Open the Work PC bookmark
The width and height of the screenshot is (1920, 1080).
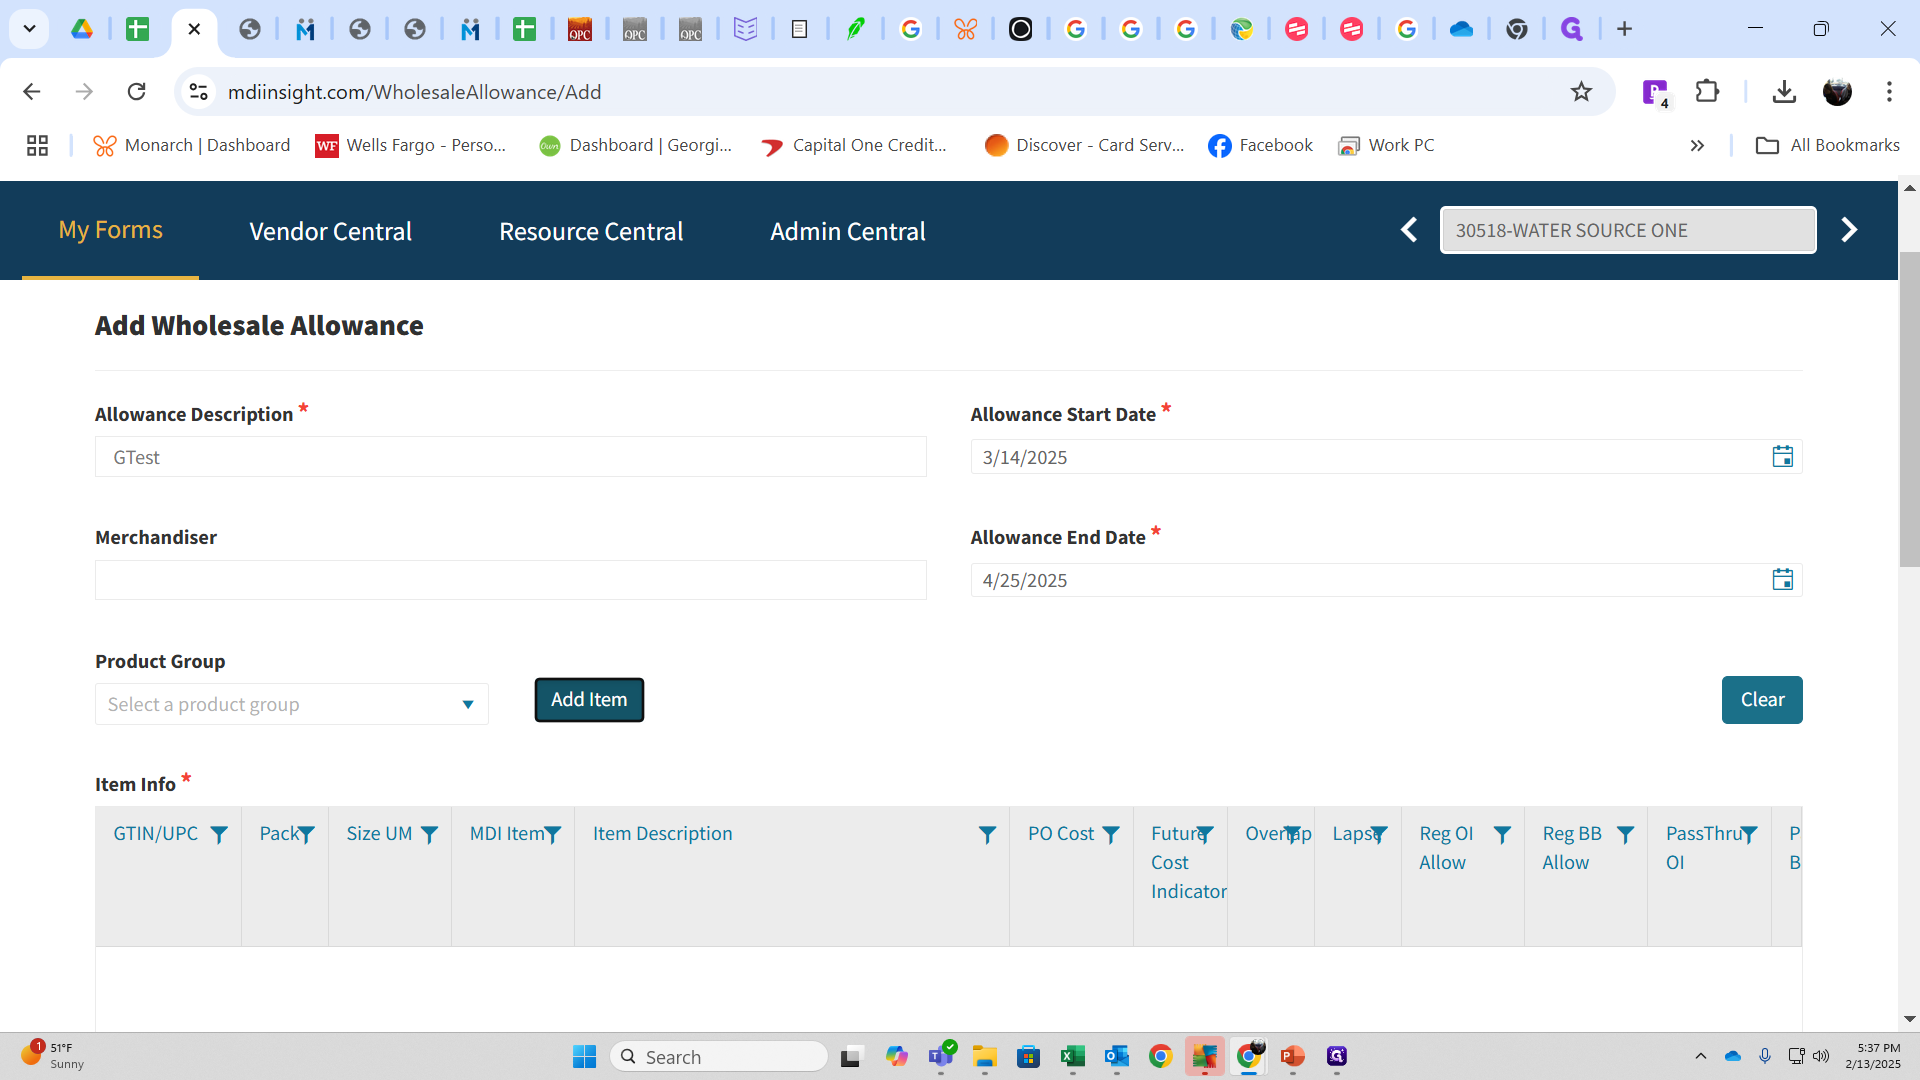[x=1386, y=146]
